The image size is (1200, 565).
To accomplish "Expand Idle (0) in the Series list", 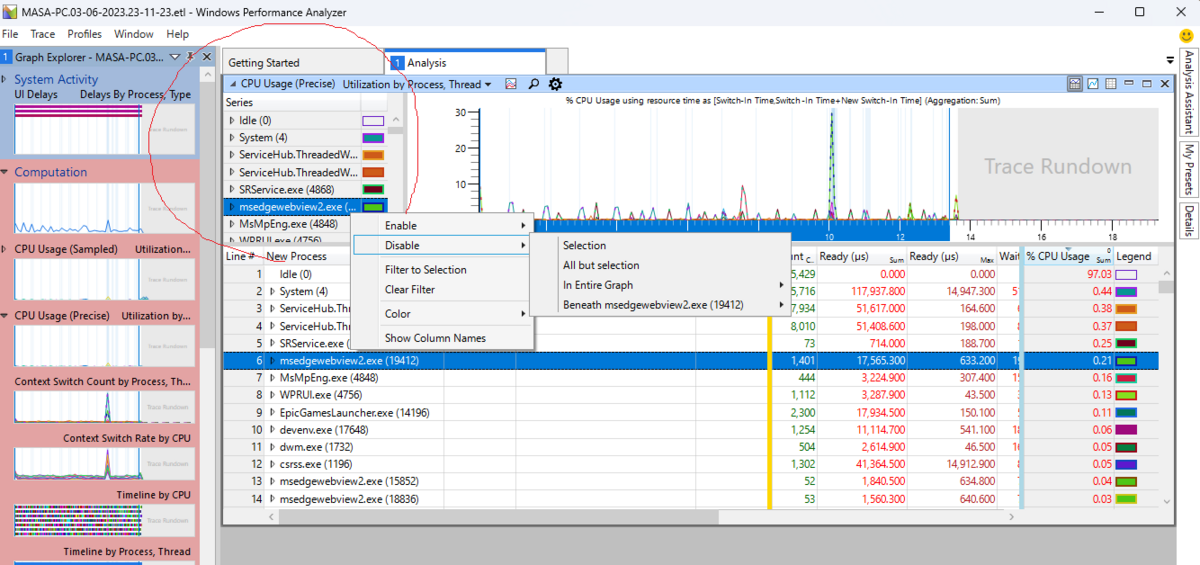I will pyautogui.click(x=232, y=120).
